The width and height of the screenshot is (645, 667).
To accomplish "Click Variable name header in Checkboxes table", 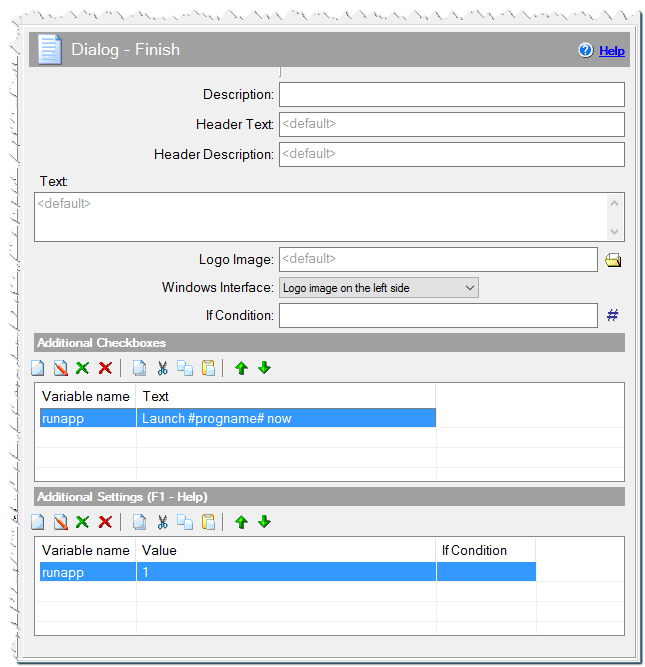I will pos(86,396).
